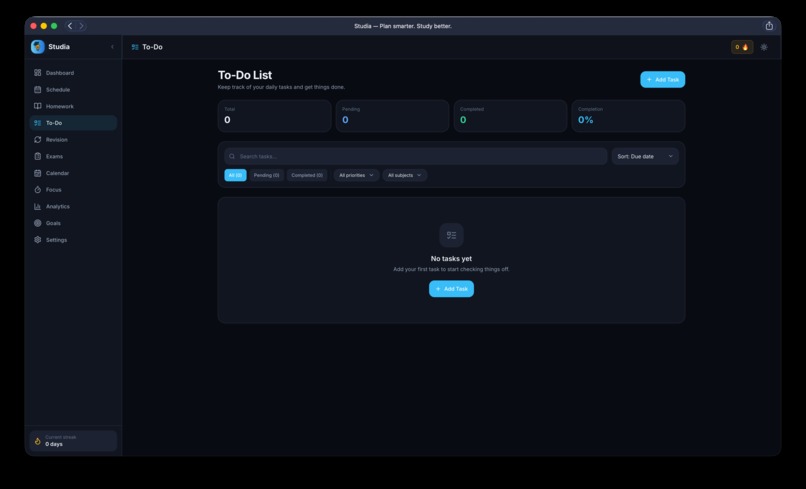This screenshot has height=489, width=806.
Task: Go back with the title bar arrow
Action: [70, 26]
